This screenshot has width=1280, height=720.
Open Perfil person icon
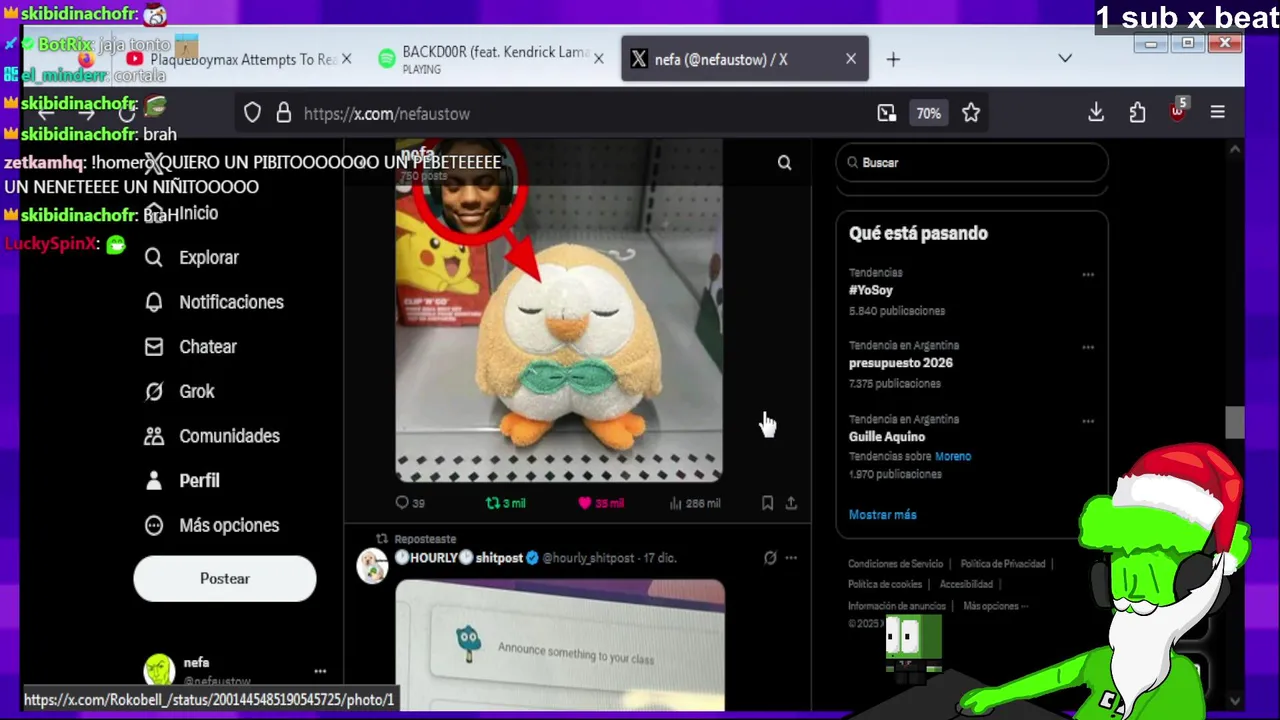point(153,481)
